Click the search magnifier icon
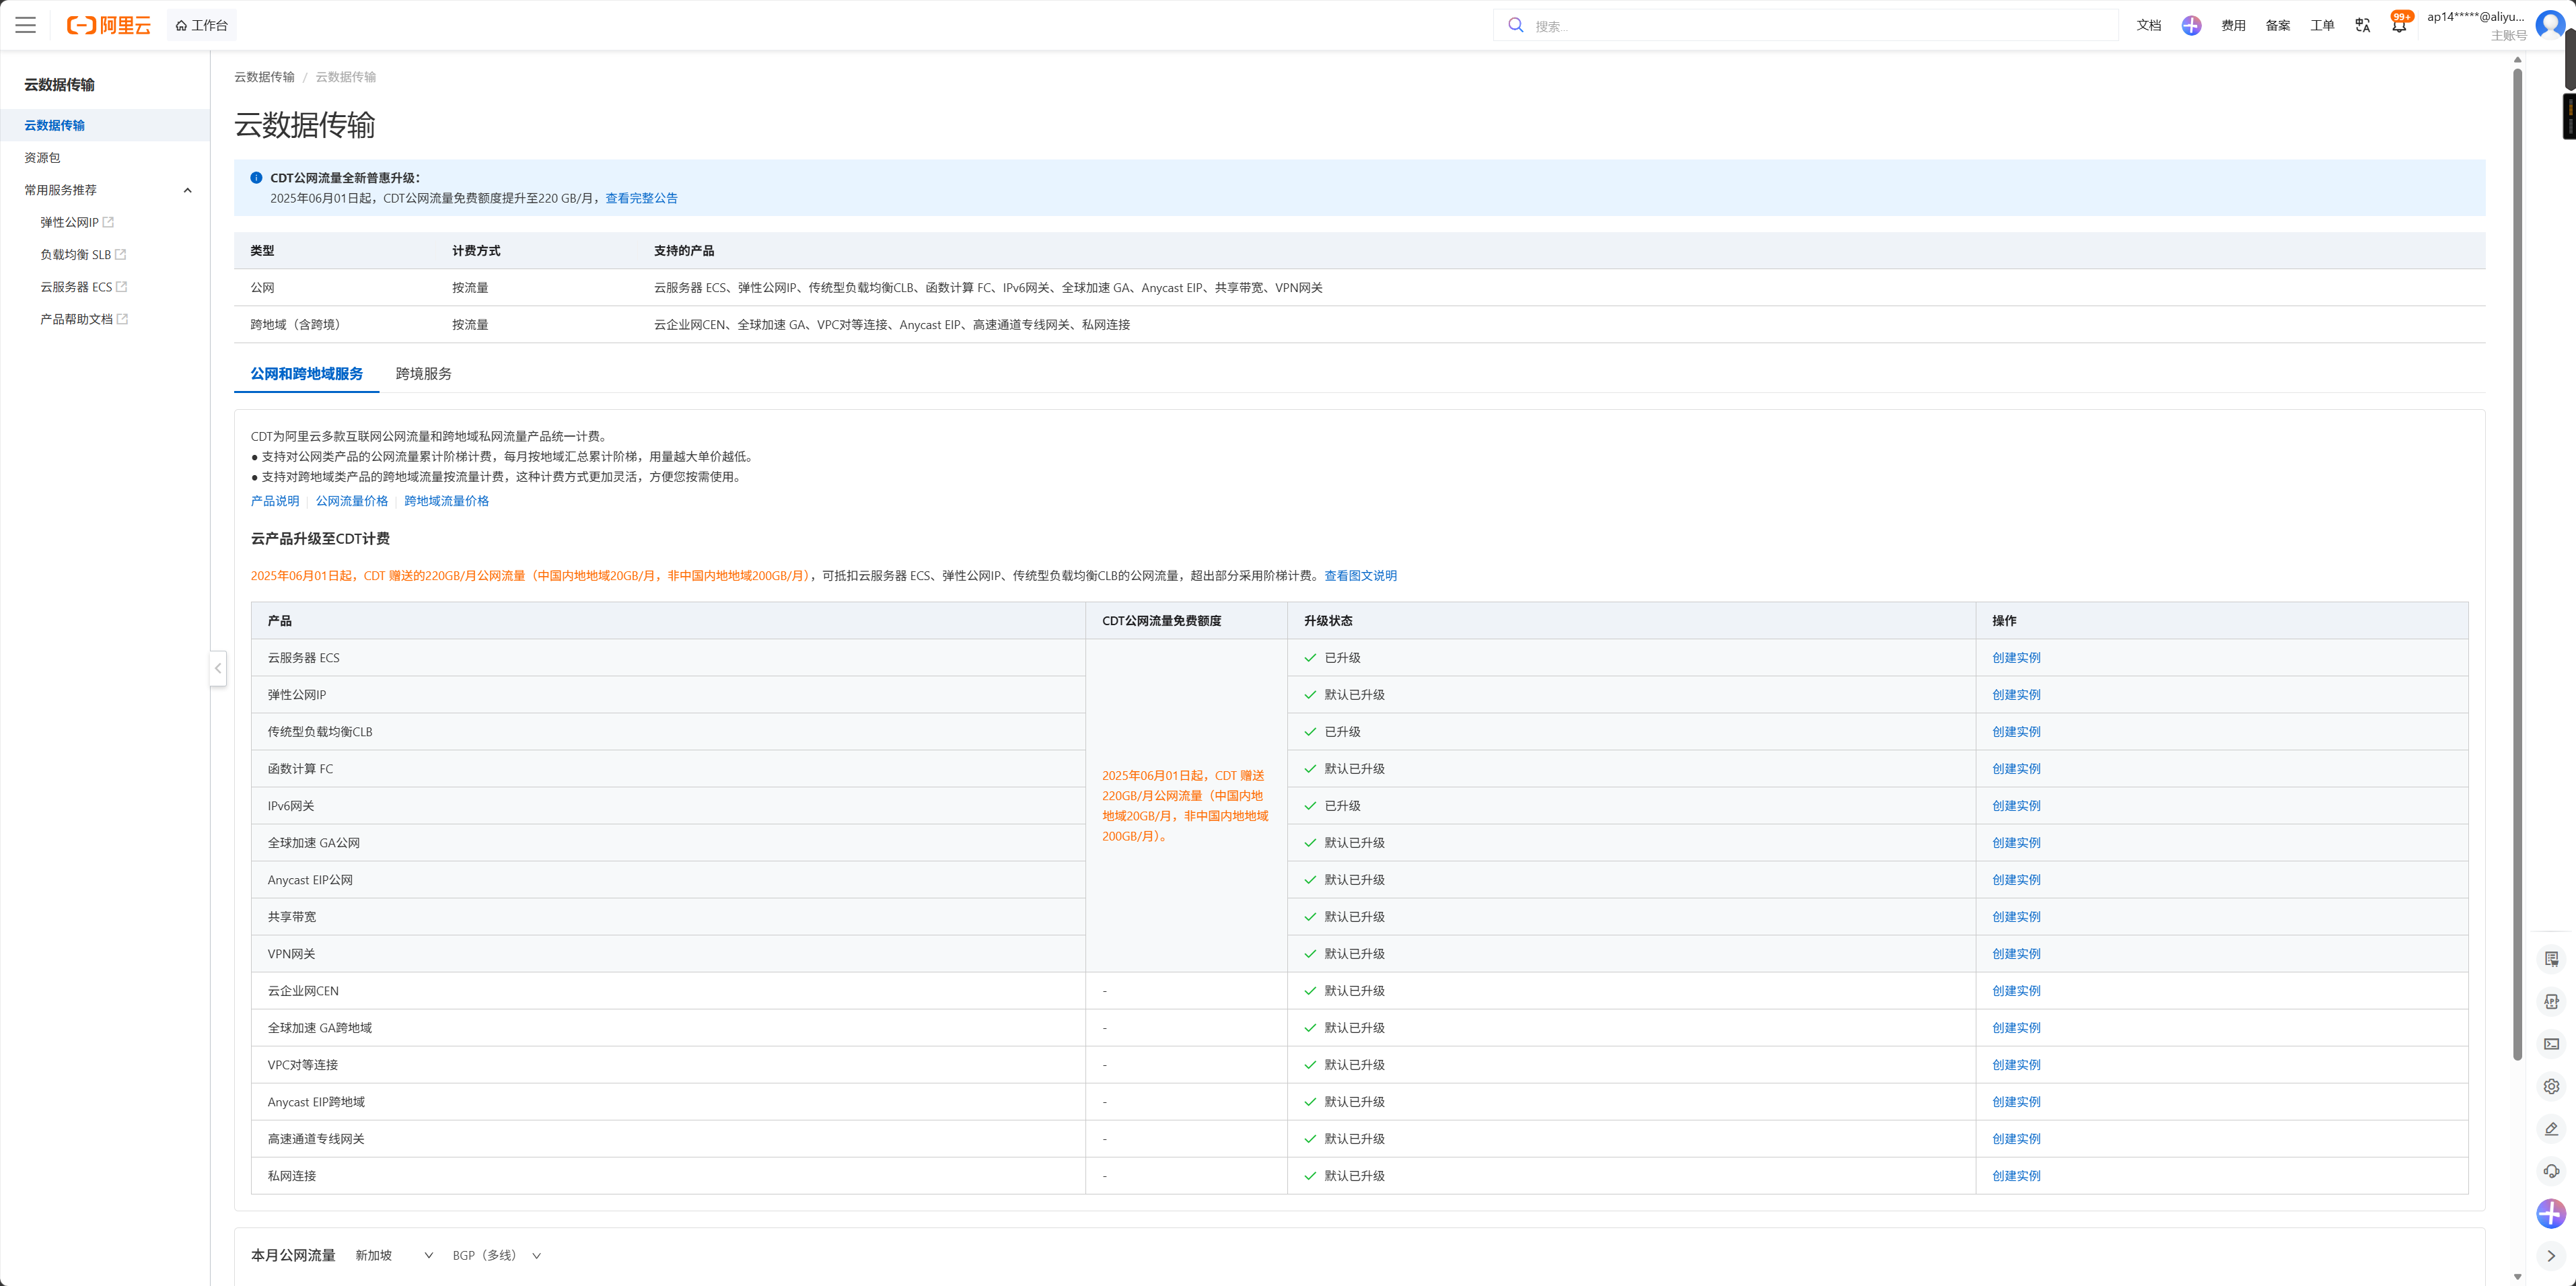The image size is (2576, 1286). pos(1516,25)
